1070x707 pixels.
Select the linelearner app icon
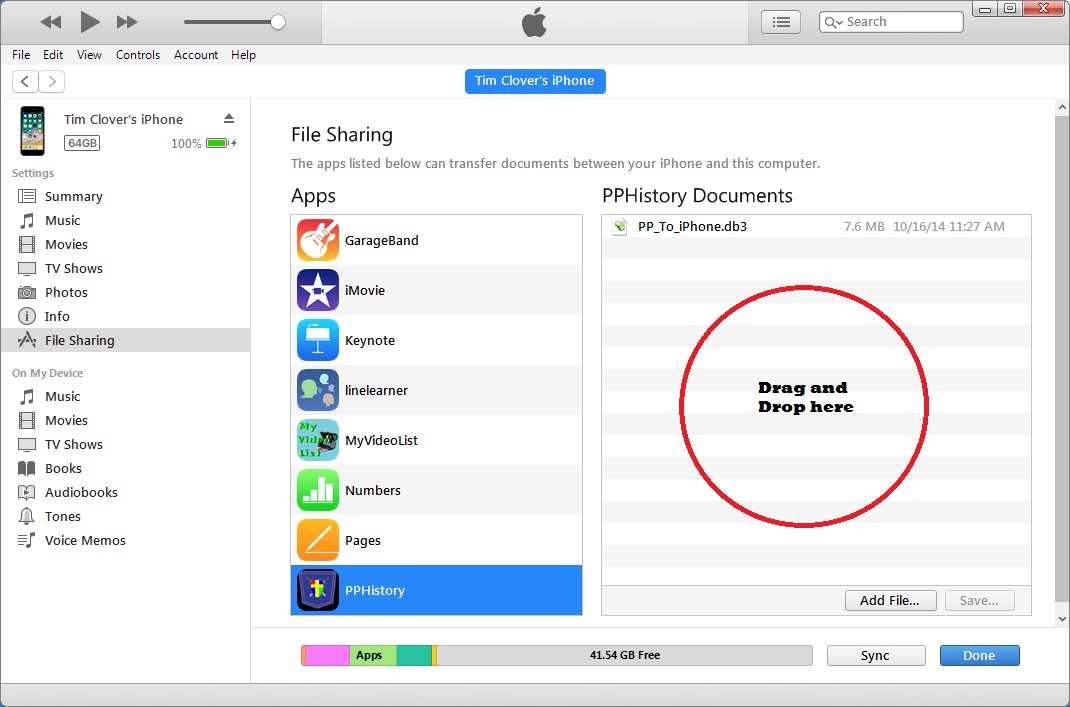click(318, 390)
